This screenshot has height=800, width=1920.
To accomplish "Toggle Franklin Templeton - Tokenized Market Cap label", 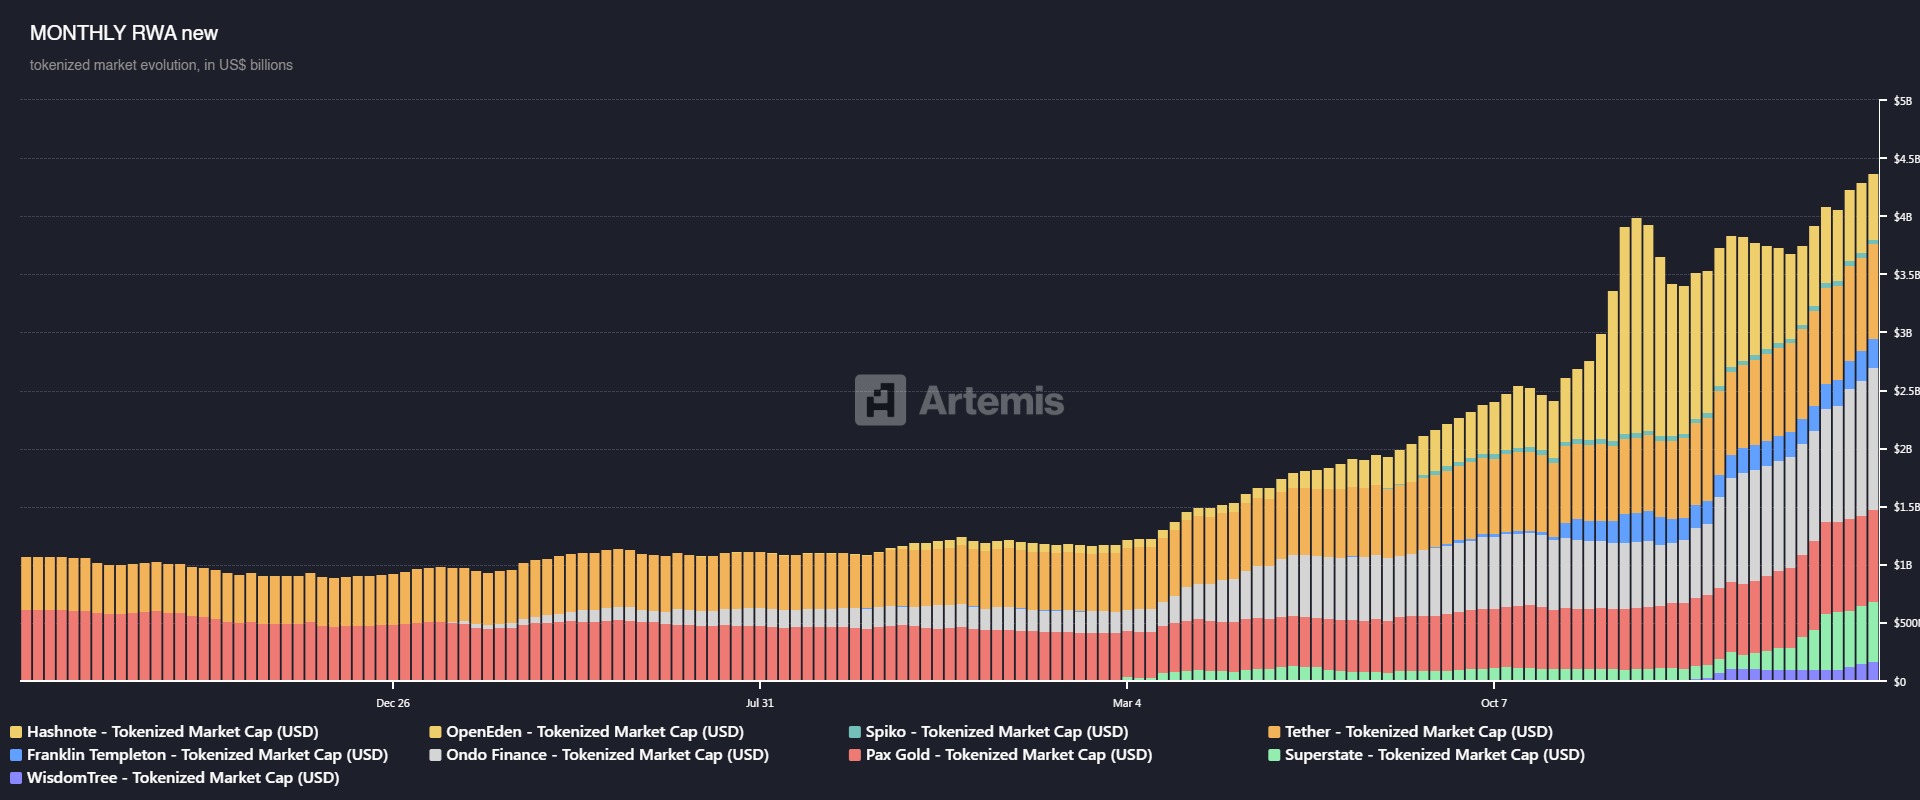I will (207, 755).
